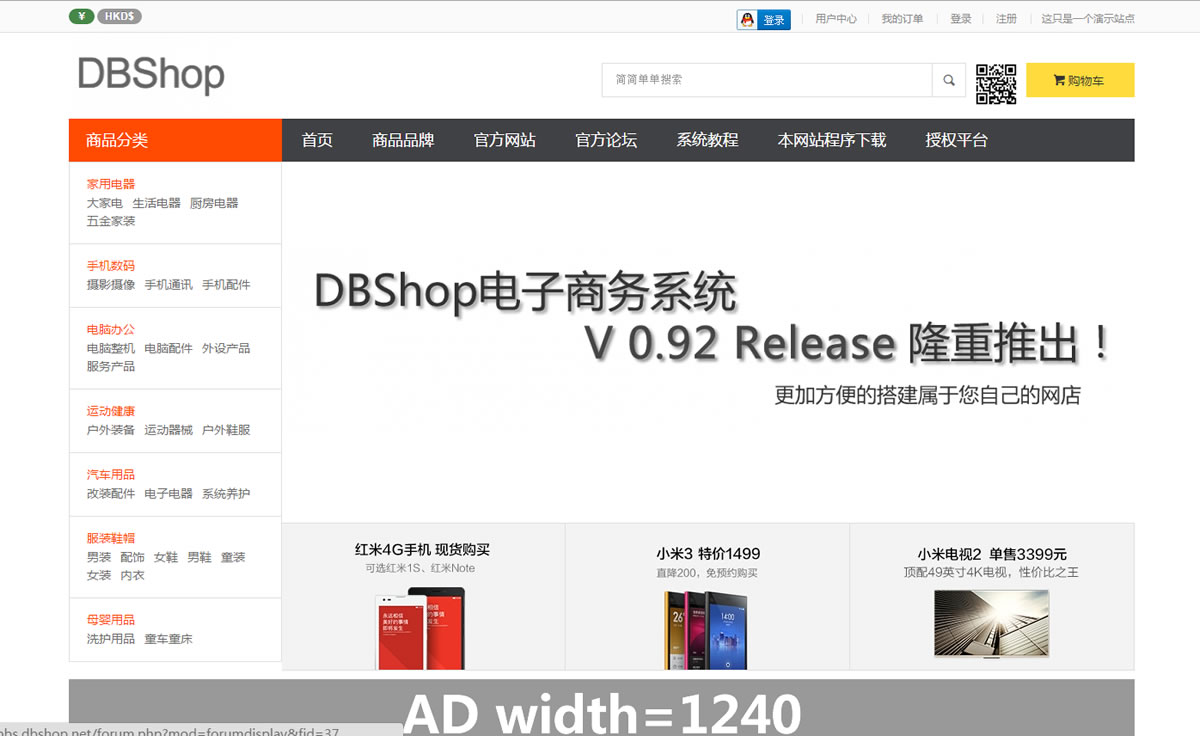Select 五金家装 subcategory
The height and width of the screenshot is (736, 1200).
point(111,221)
